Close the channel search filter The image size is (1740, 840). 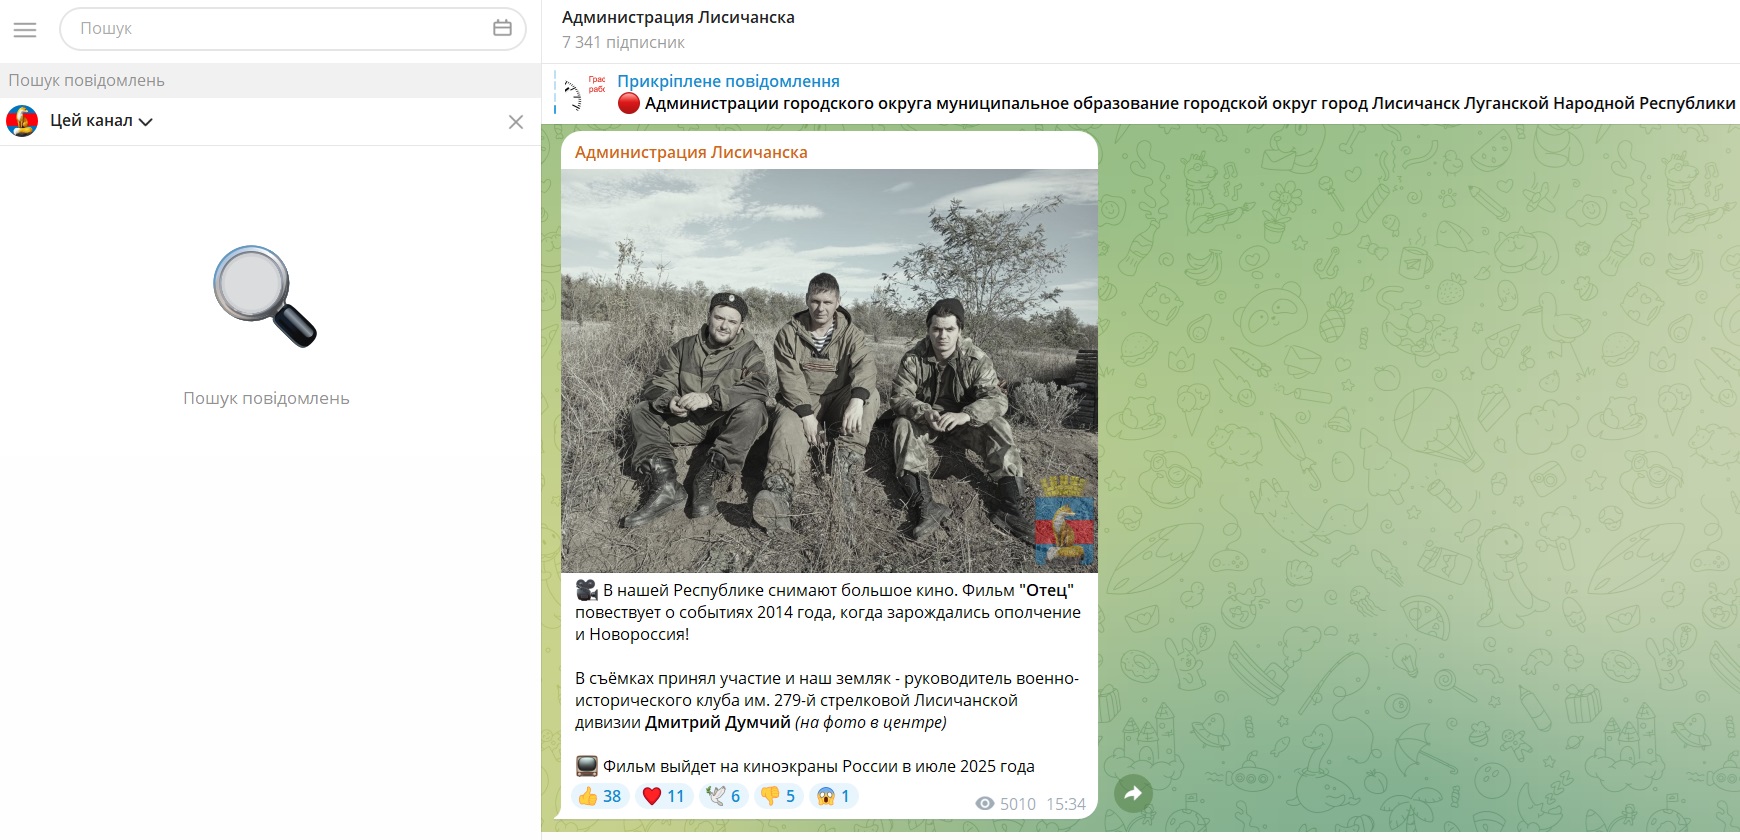click(x=516, y=122)
